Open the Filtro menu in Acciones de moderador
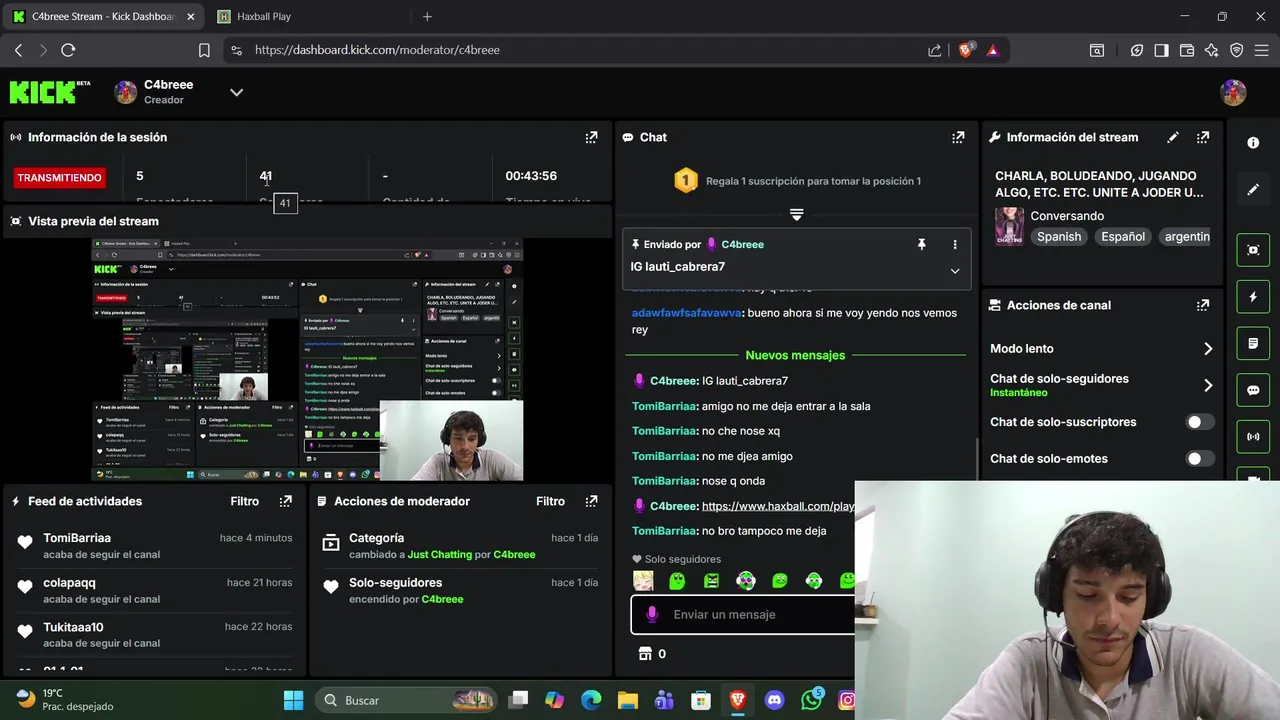Image resolution: width=1280 pixels, height=720 pixels. (550, 501)
